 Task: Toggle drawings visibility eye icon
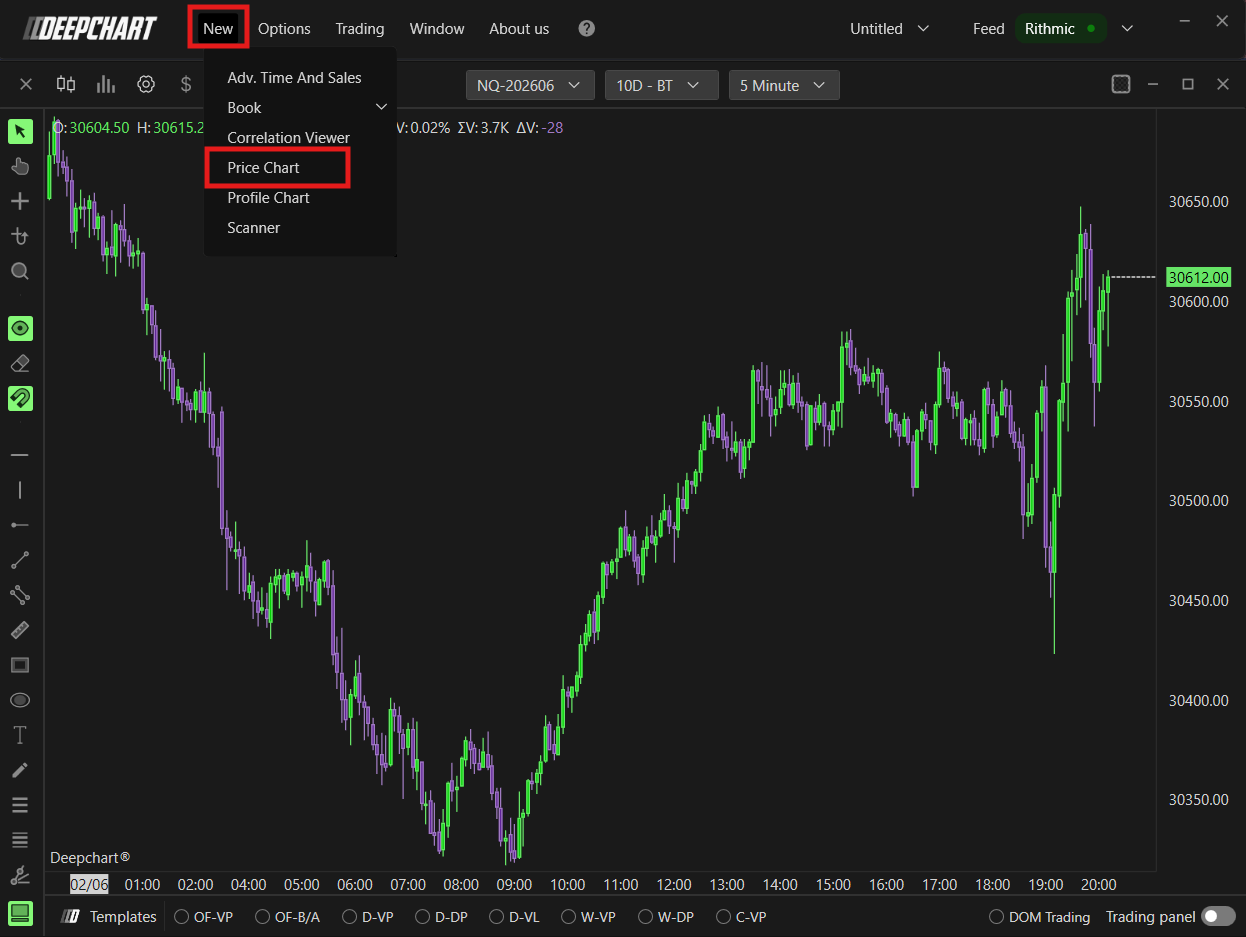tap(20, 328)
